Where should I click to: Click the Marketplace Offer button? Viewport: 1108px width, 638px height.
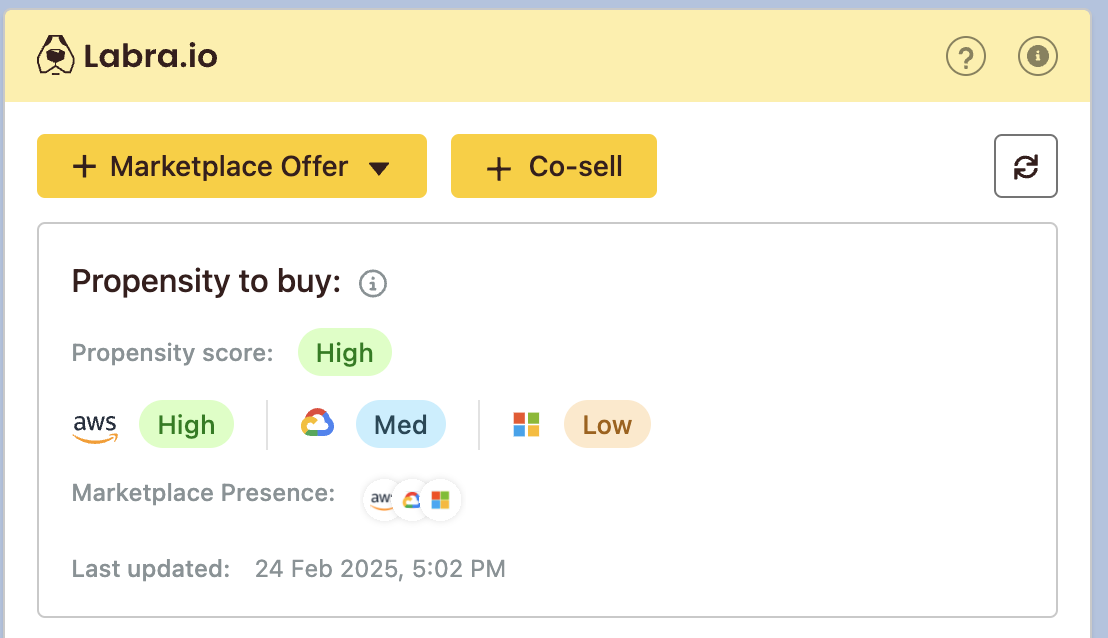pyautogui.click(x=232, y=166)
